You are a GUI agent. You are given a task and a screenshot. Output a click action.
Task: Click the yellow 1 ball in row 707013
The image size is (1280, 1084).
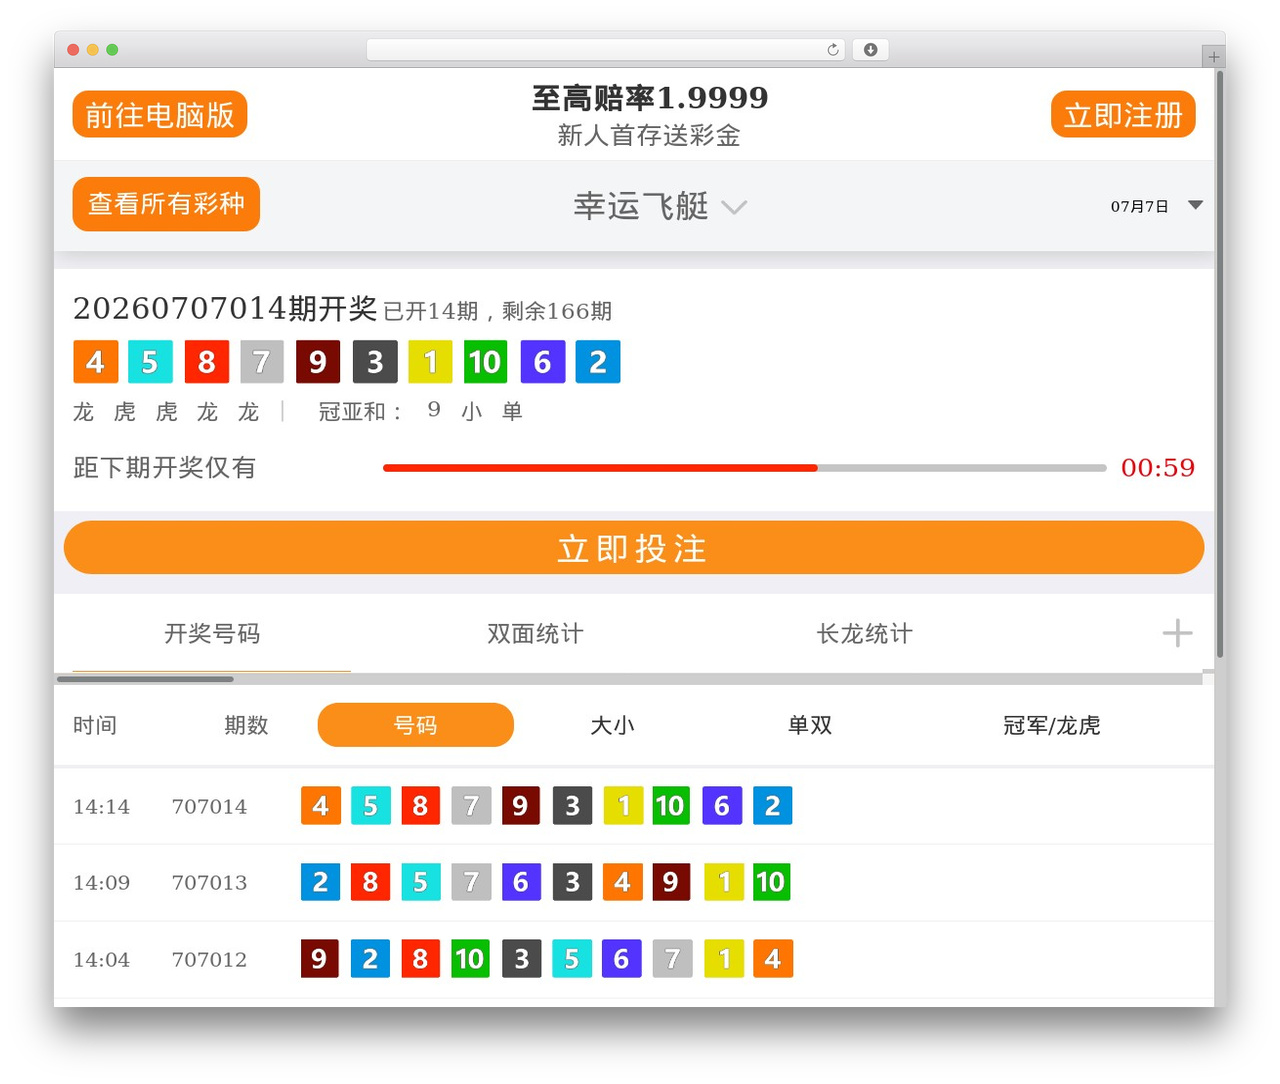[723, 882]
